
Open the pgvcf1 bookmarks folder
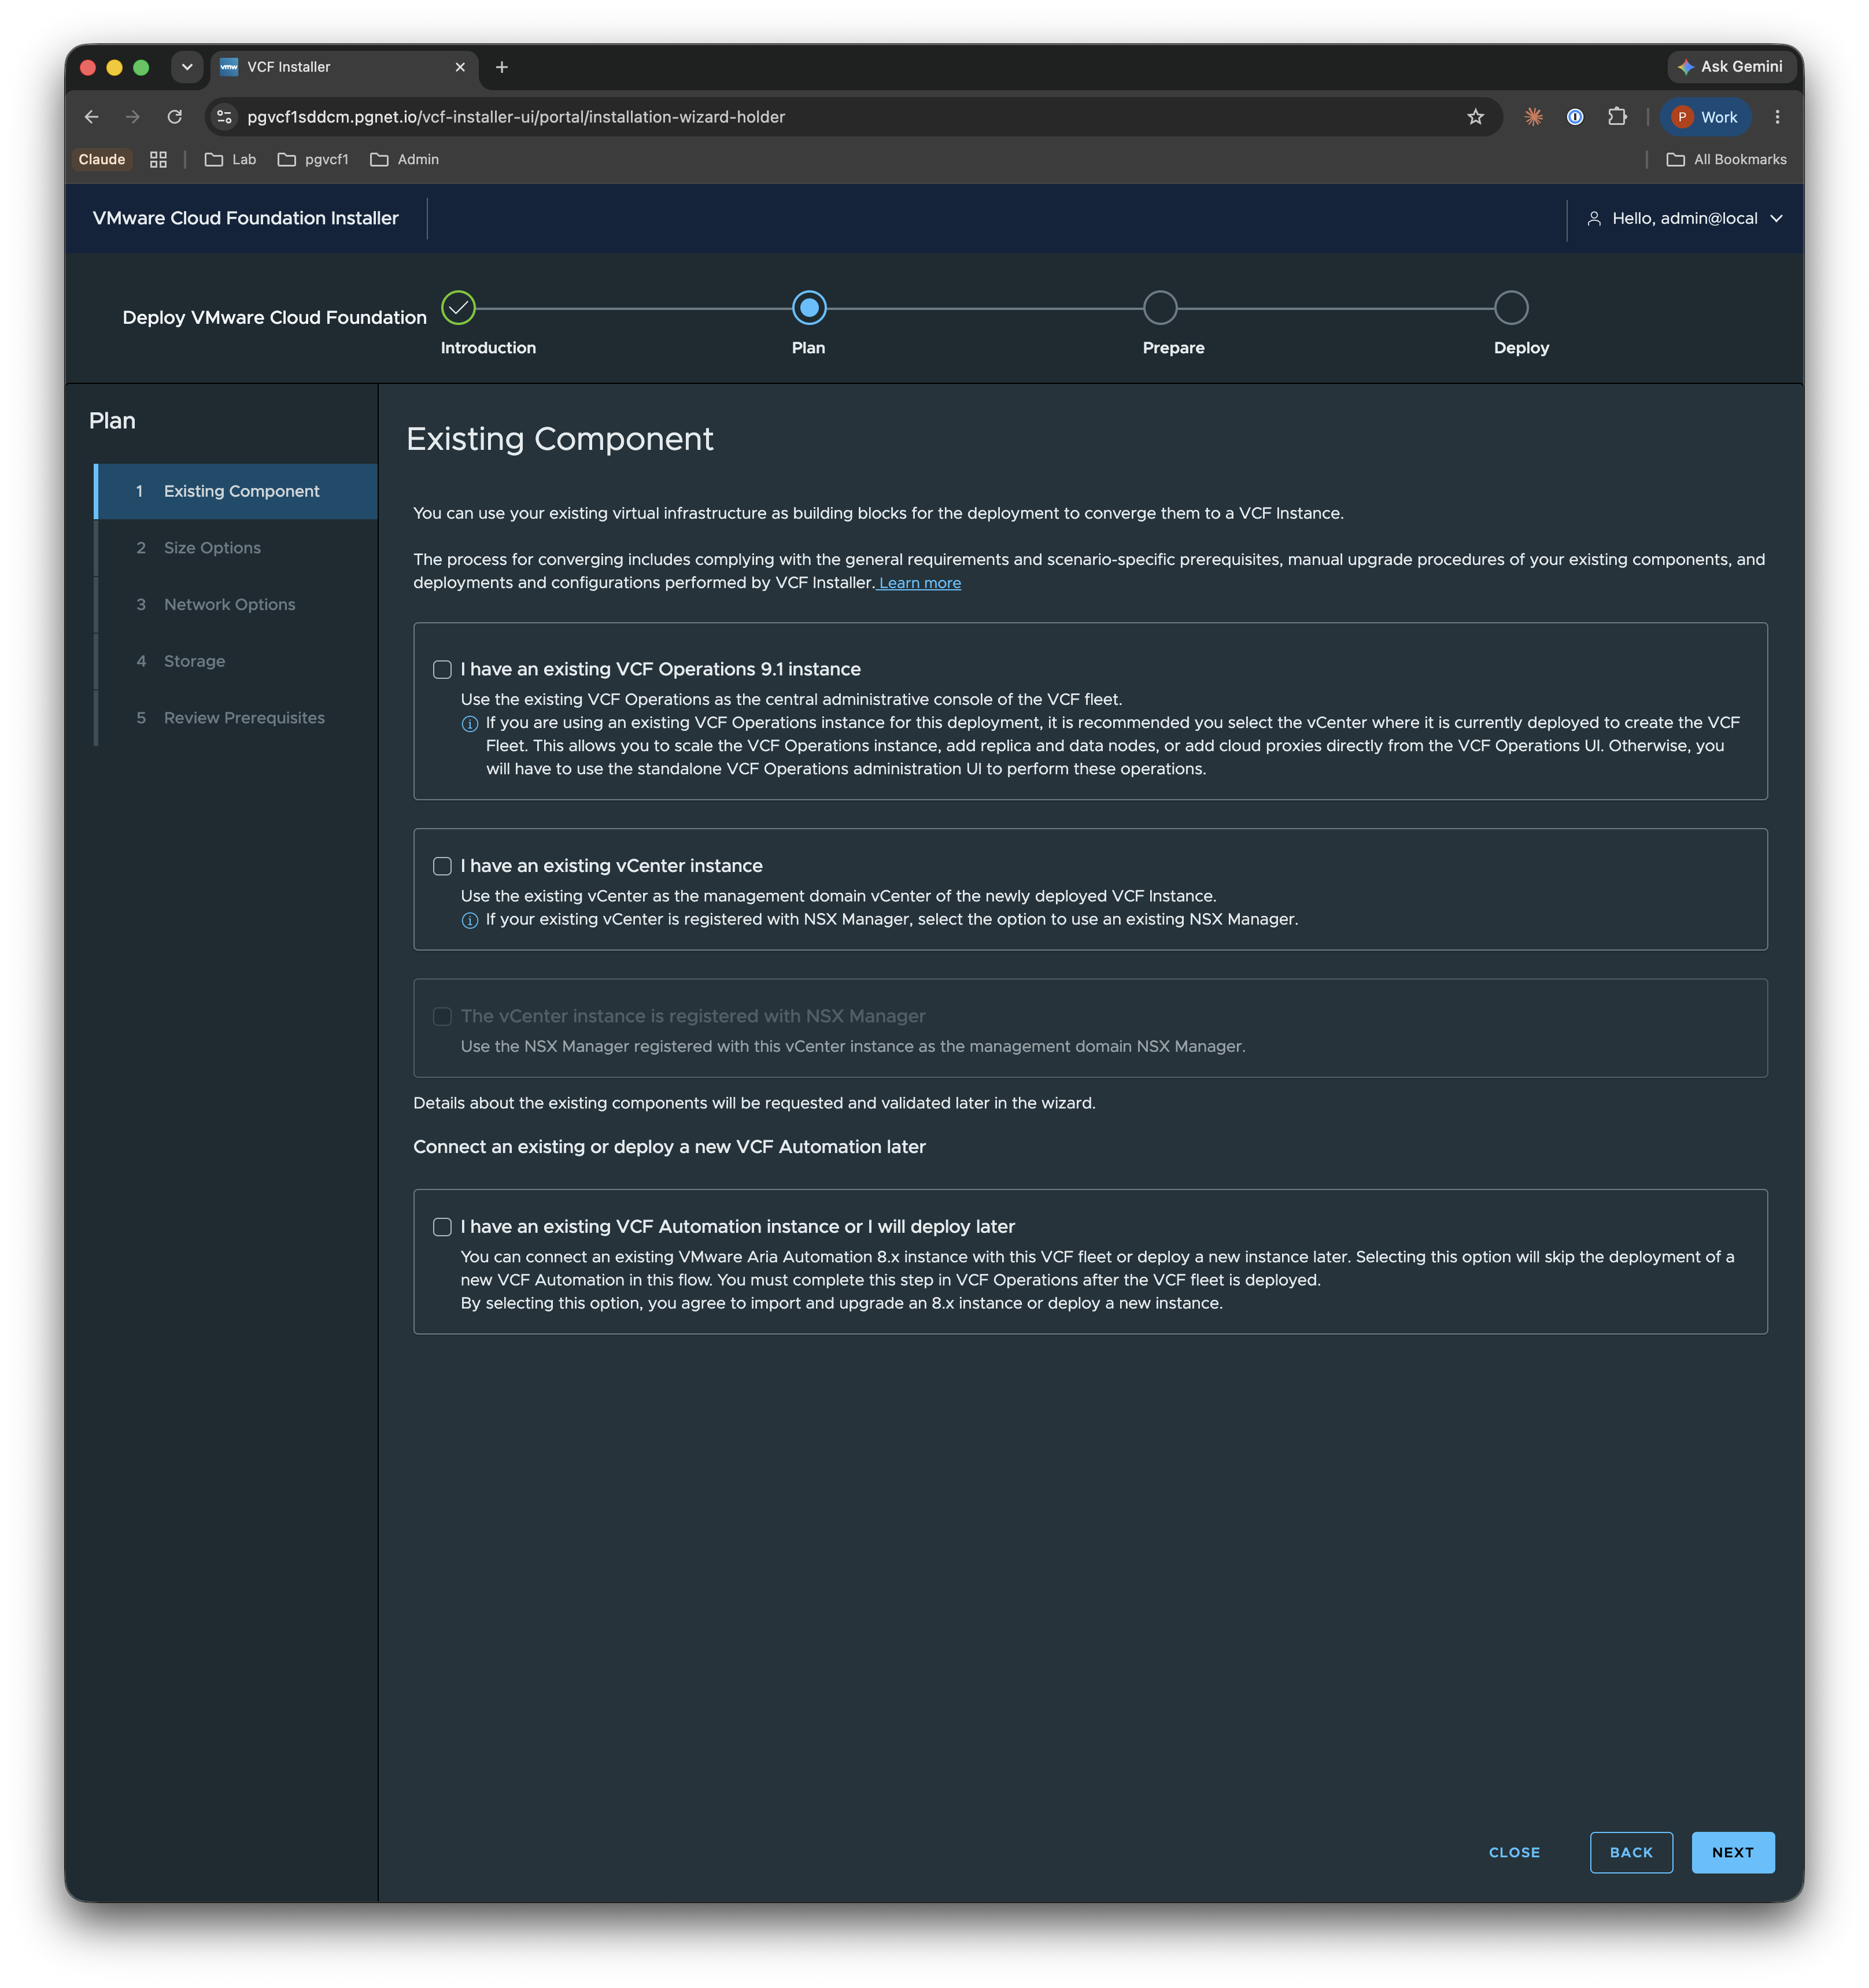(313, 160)
